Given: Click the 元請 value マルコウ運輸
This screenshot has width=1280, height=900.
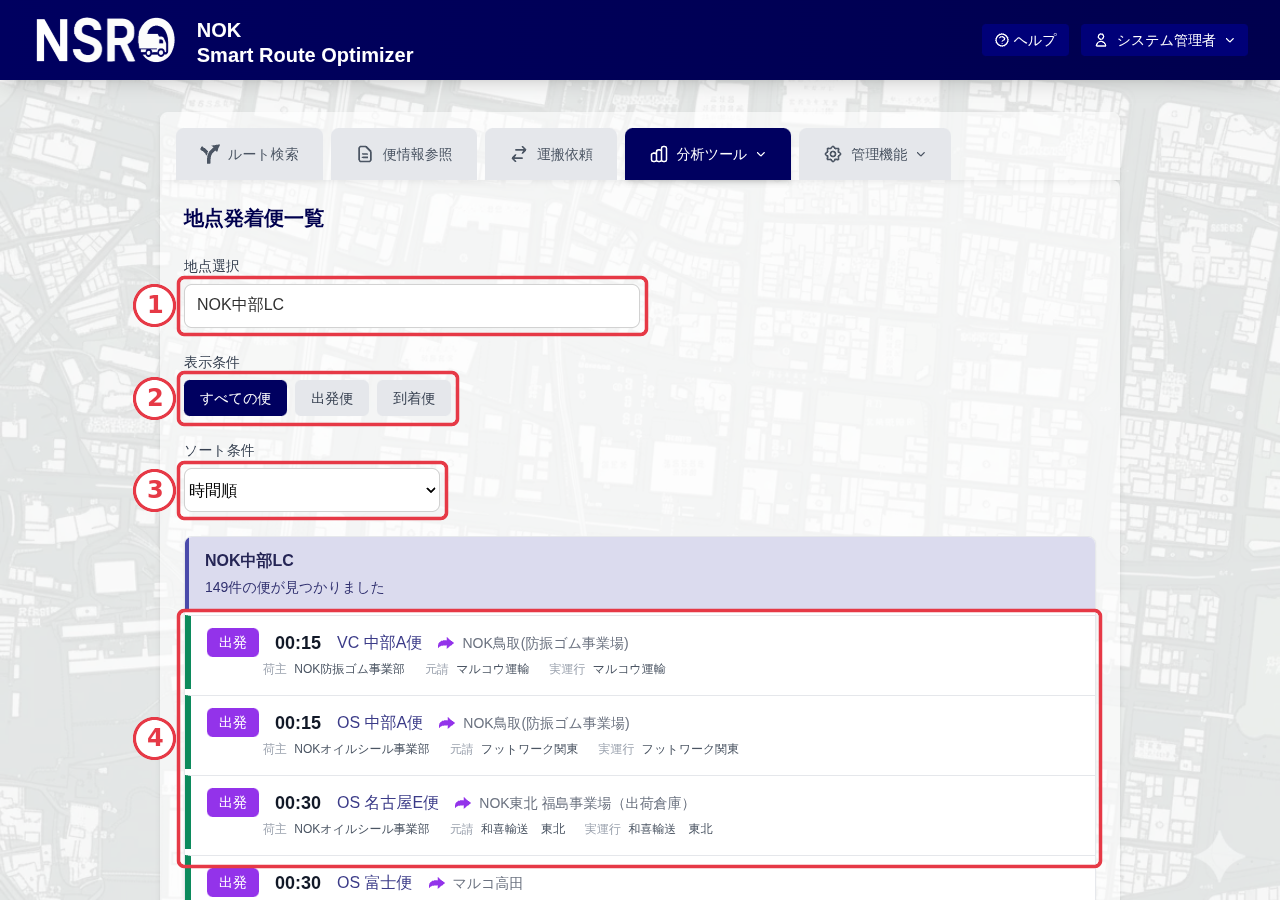Looking at the screenshot, I should click(x=493, y=669).
